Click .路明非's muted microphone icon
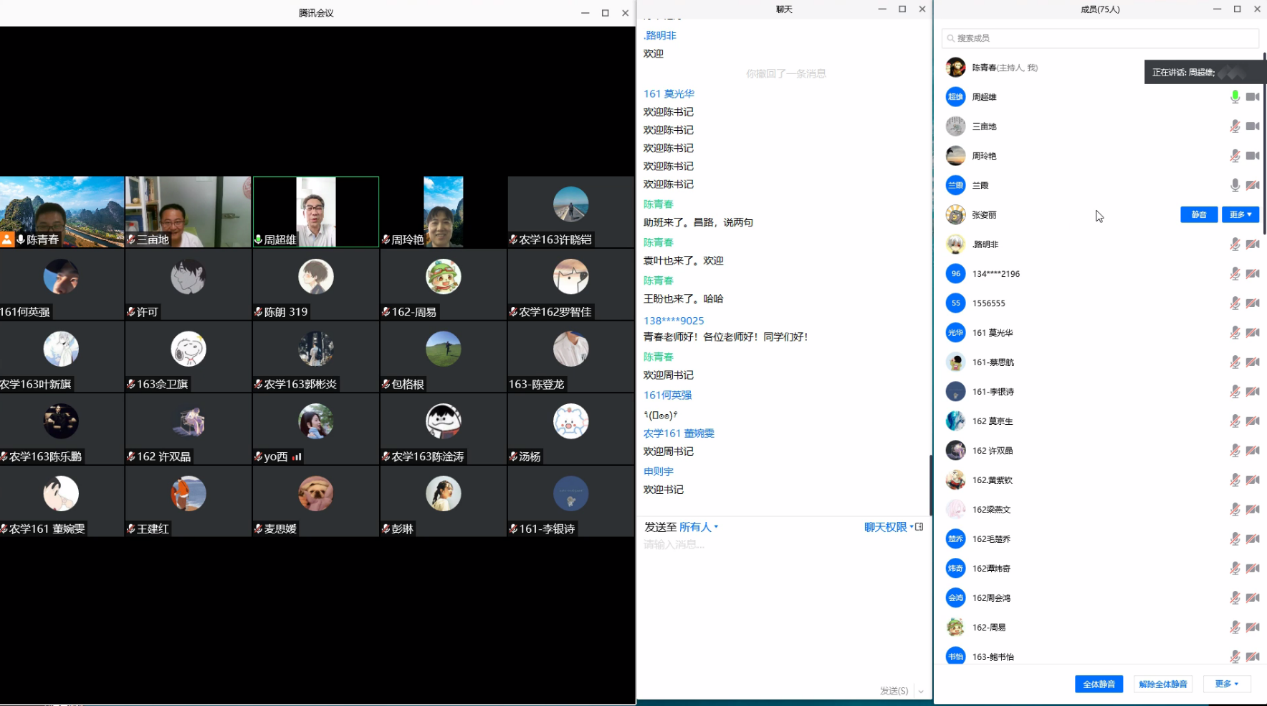 pyautogui.click(x=1235, y=244)
